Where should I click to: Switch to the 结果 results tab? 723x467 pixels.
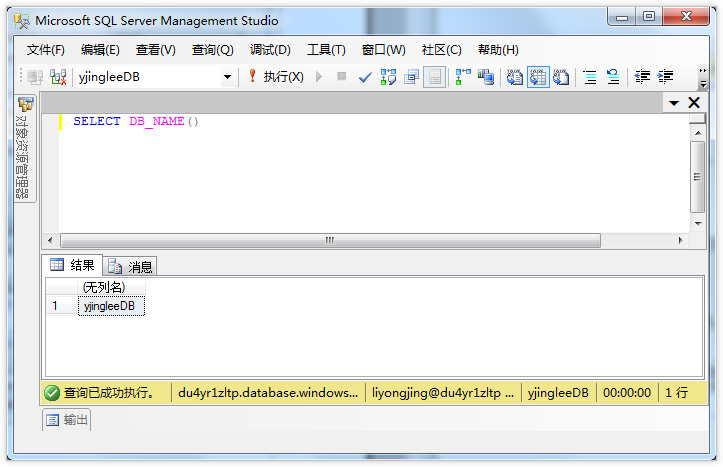tap(72, 265)
